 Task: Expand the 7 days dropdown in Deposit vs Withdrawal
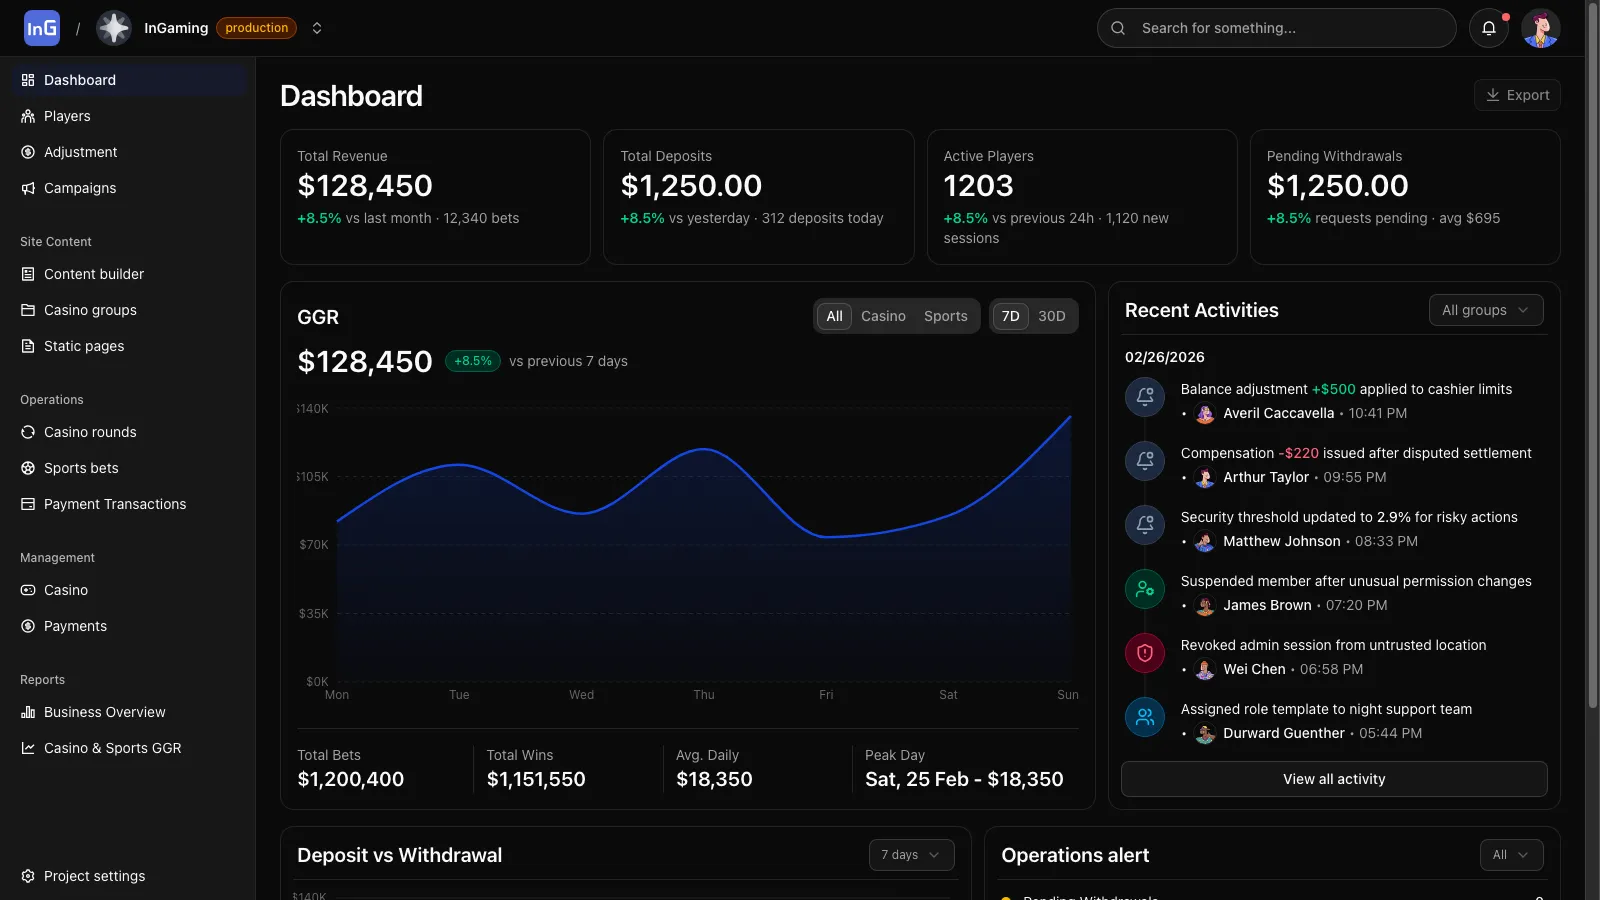(910, 855)
